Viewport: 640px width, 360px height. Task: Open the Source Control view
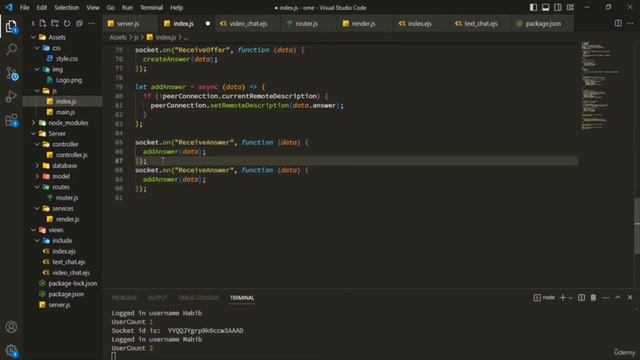click(11, 73)
